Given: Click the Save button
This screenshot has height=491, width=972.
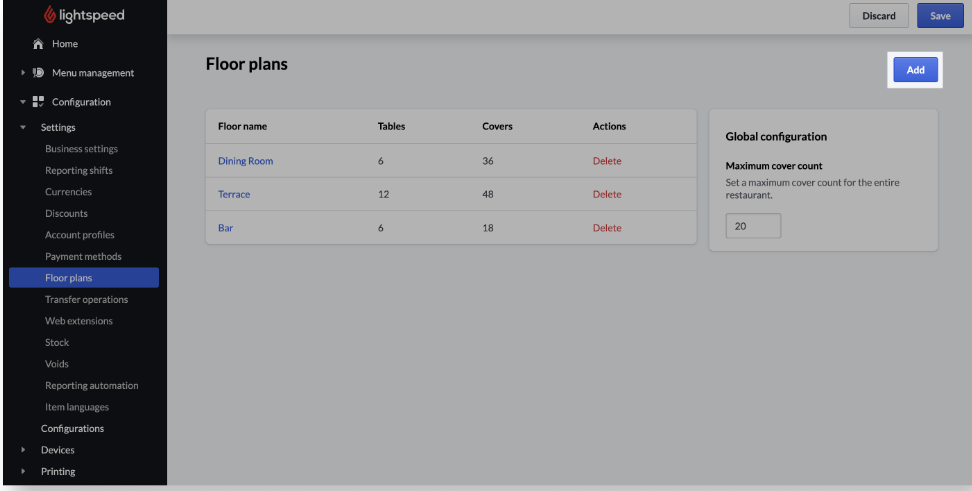Looking at the screenshot, I should pos(940,16).
